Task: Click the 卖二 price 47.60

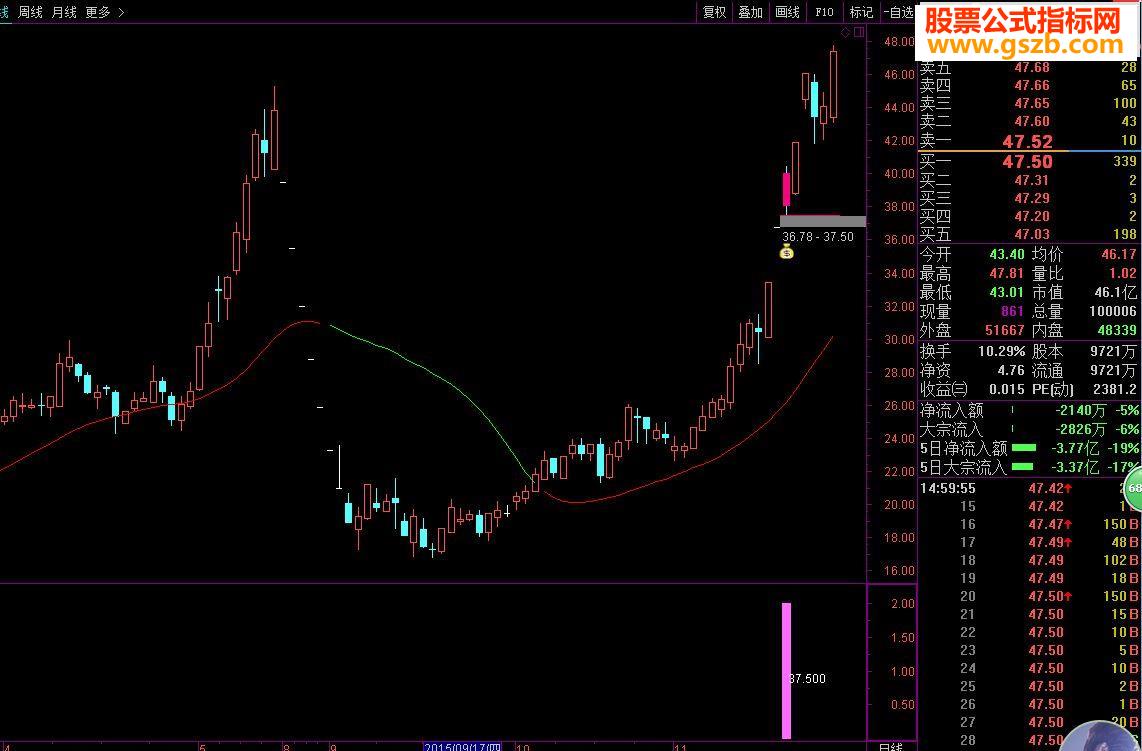Action: tap(1032, 122)
